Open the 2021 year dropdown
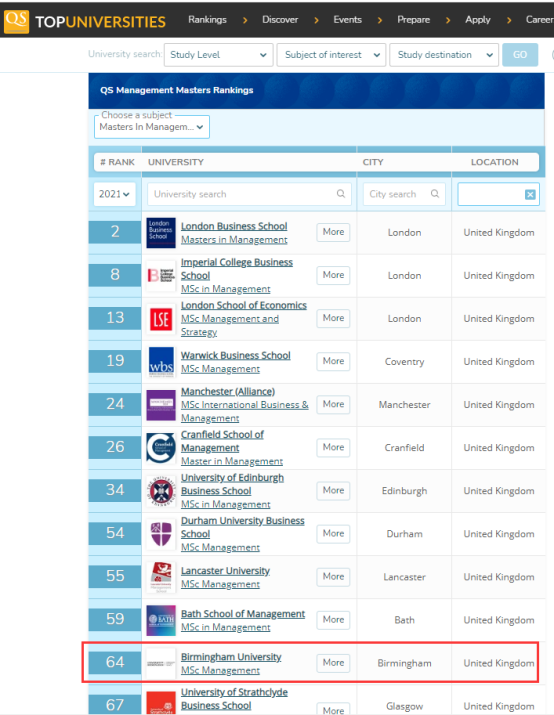The image size is (554, 715). pos(114,194)
